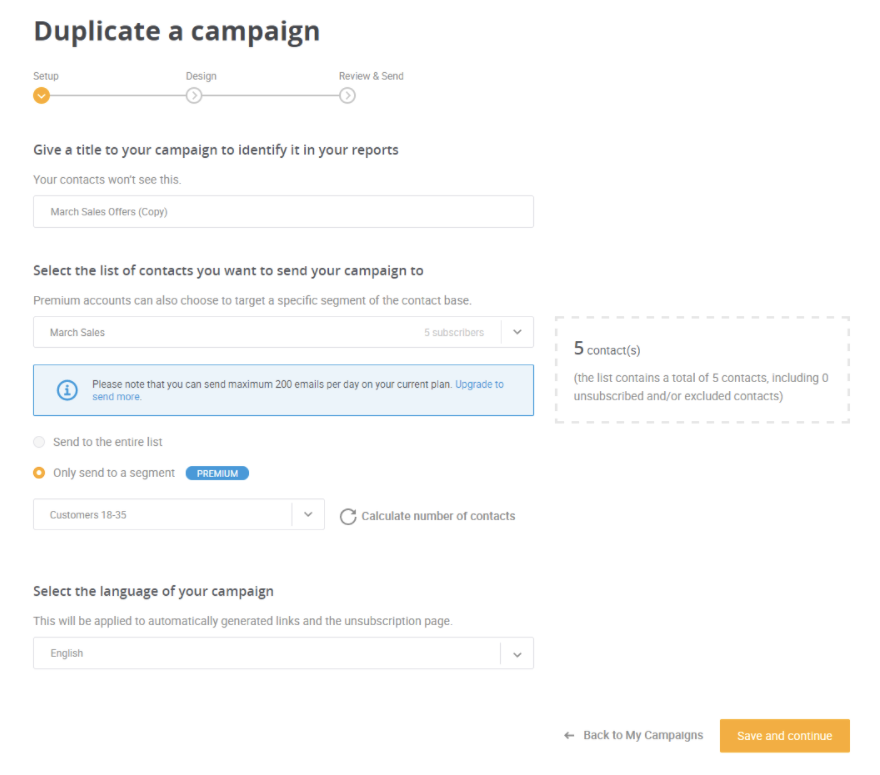
Task: Click Upgrade to send more link
Action: click(298, 390)
